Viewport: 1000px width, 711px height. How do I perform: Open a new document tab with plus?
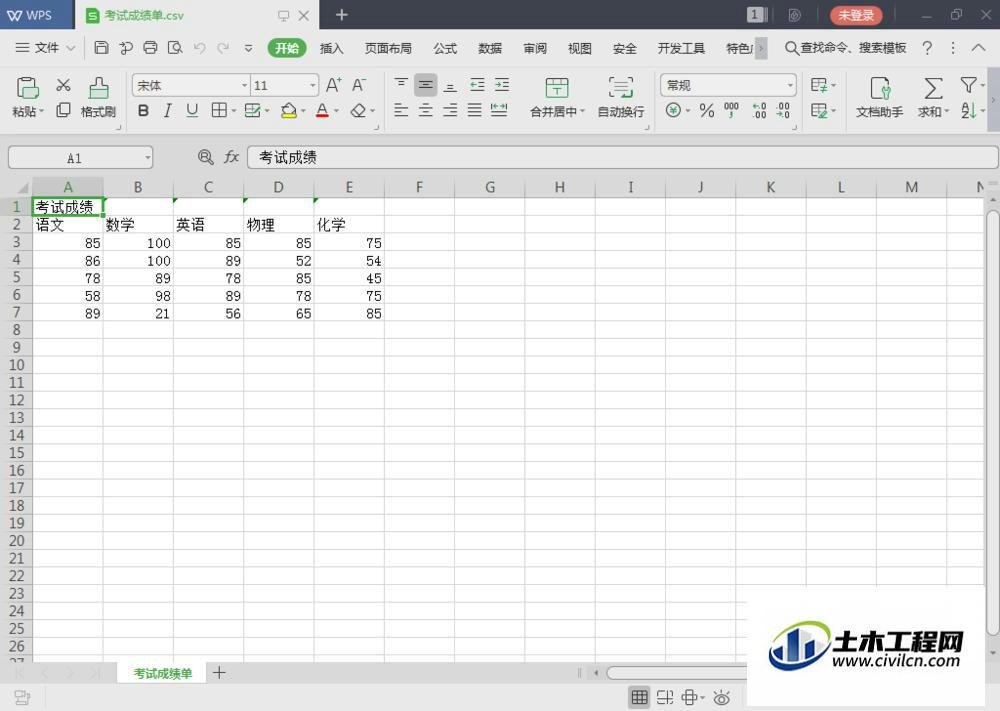tap(342, 15)
